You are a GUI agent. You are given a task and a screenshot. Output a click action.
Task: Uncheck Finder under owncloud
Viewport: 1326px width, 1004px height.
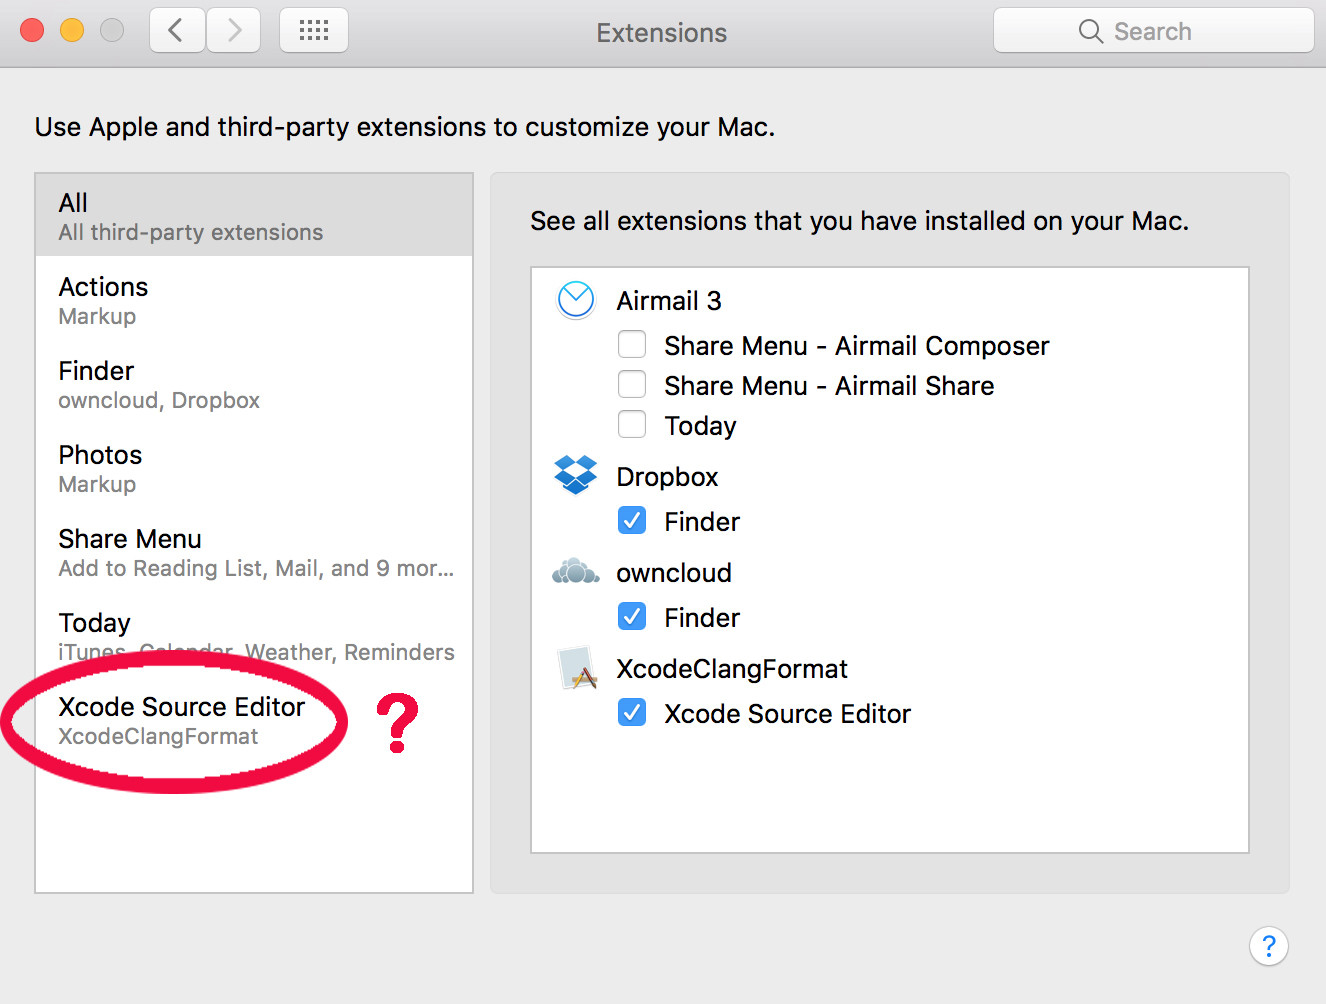pyautogui.click(x=632, y=617)
